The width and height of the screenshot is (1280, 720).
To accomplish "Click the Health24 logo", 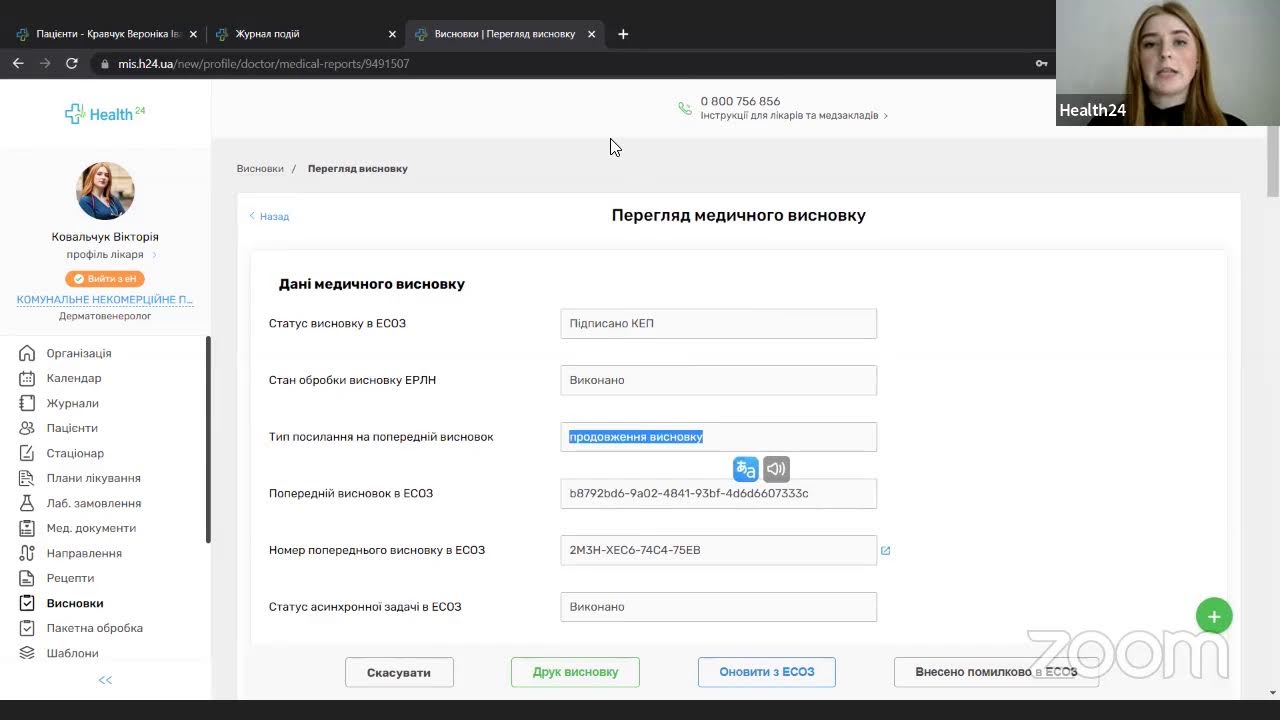I will click(x=105, y=114).
